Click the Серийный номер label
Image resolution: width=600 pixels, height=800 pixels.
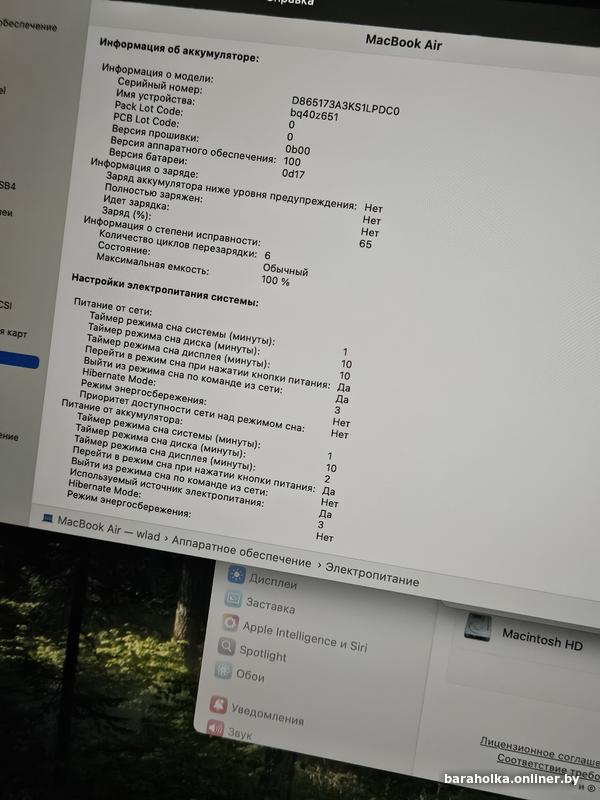160,85
